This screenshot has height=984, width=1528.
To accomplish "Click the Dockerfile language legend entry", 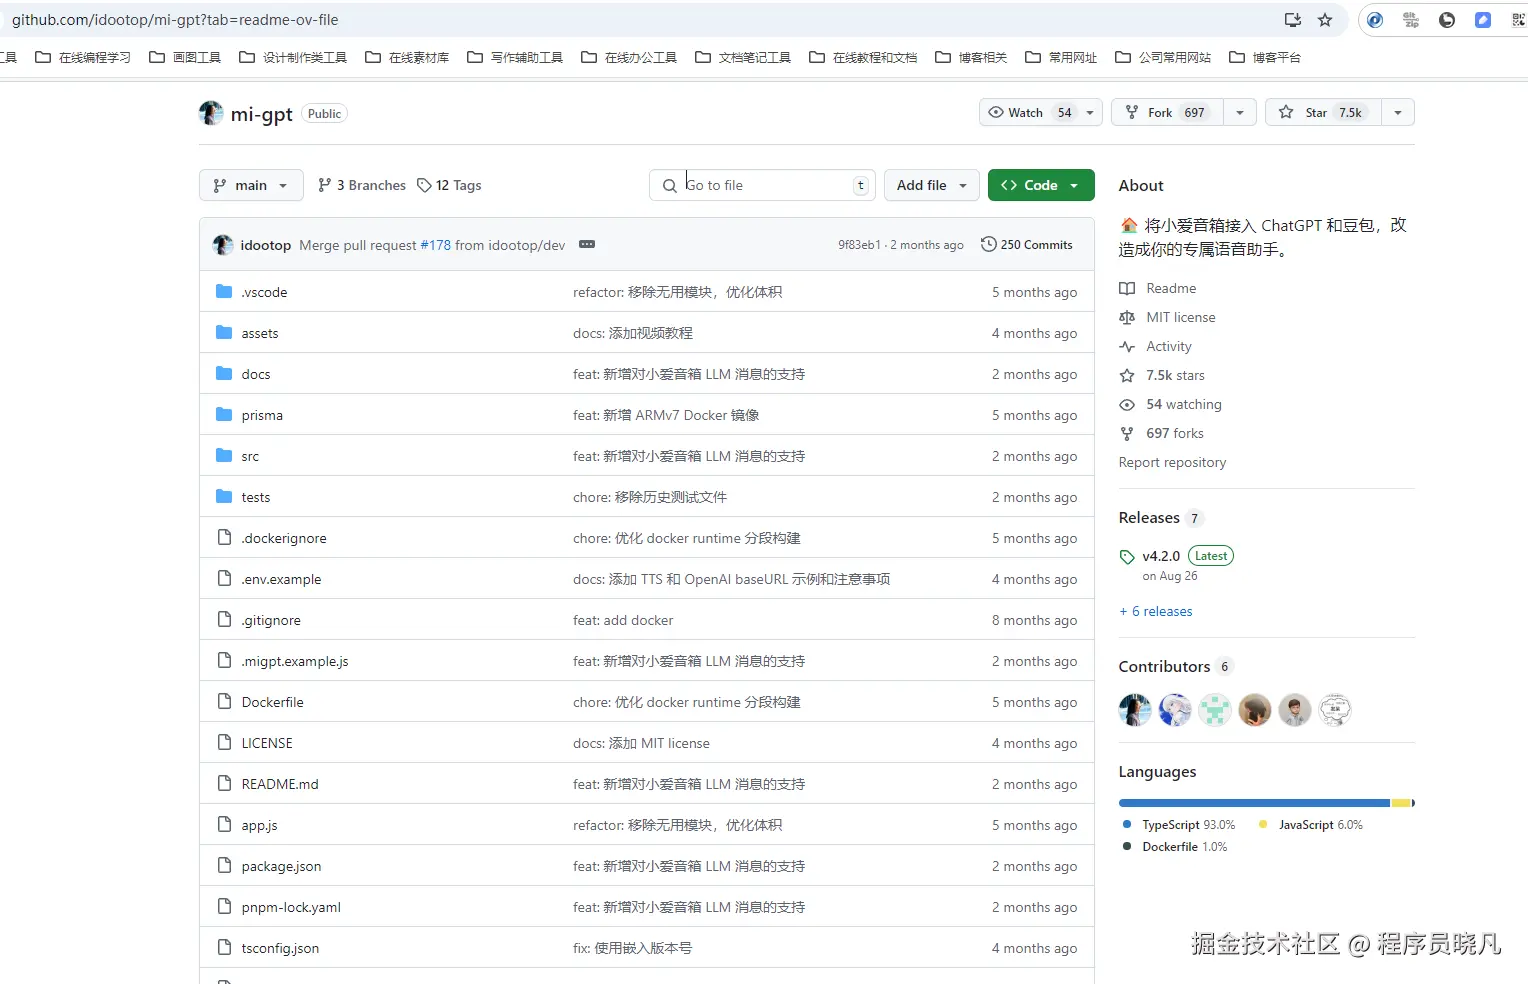I will pos(1175,846).
